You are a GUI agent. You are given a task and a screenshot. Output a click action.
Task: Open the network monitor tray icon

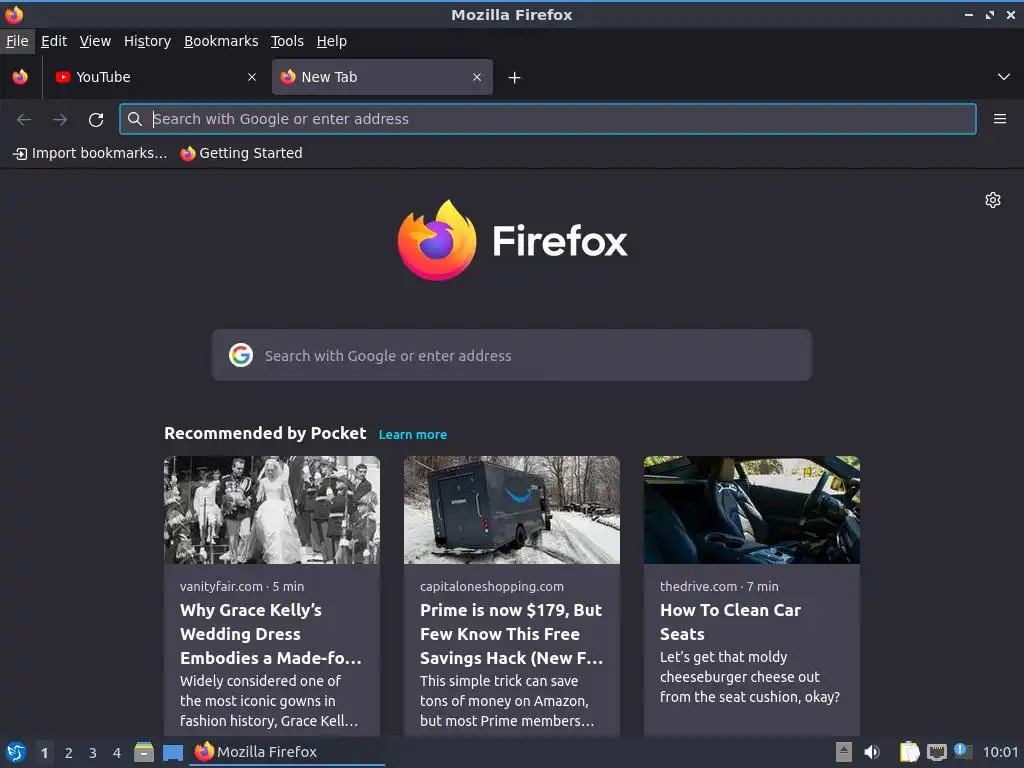coord(936,752)
